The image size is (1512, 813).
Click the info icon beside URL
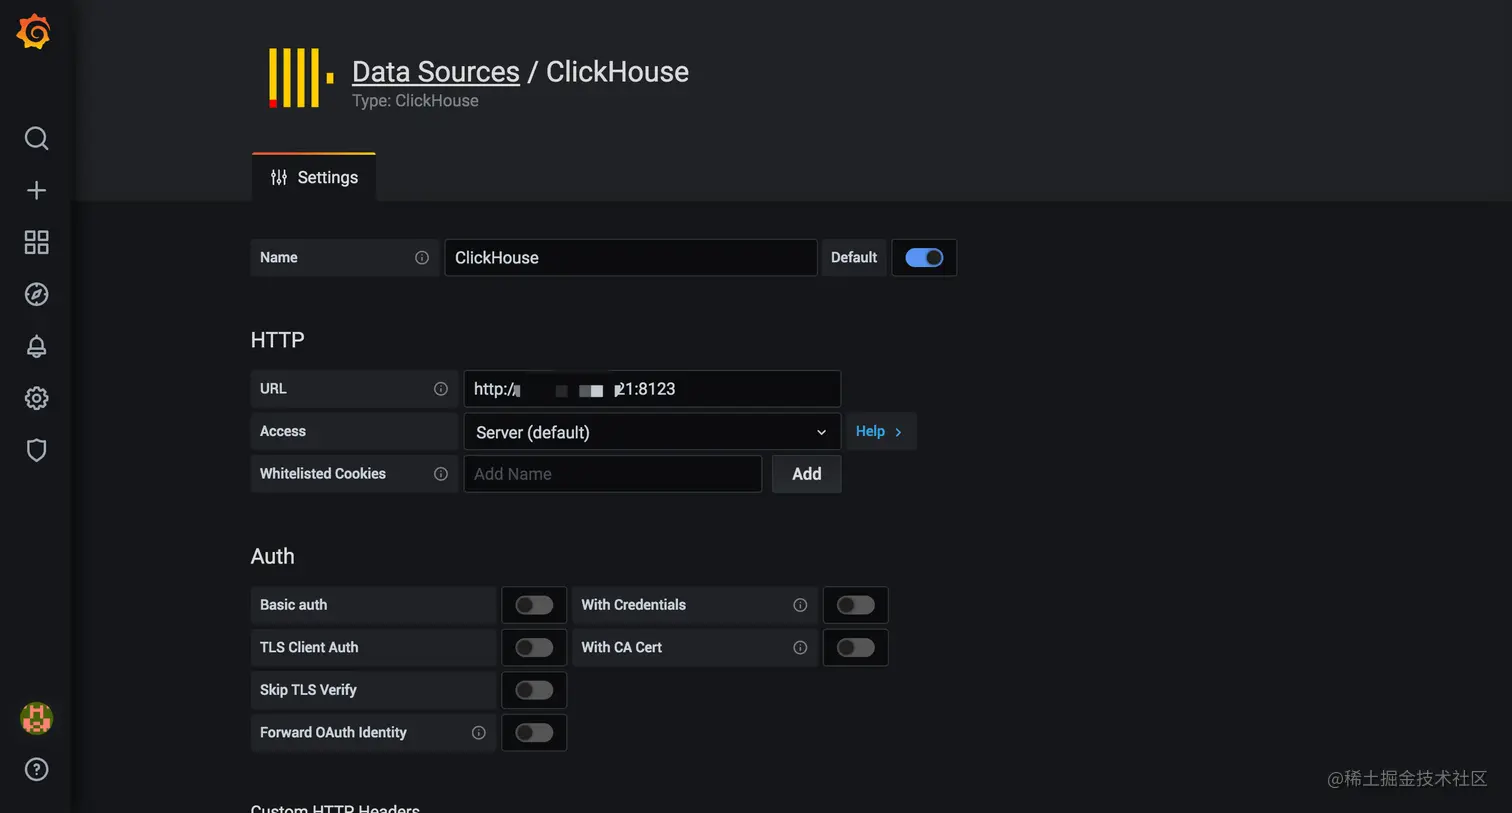point(440,389)
